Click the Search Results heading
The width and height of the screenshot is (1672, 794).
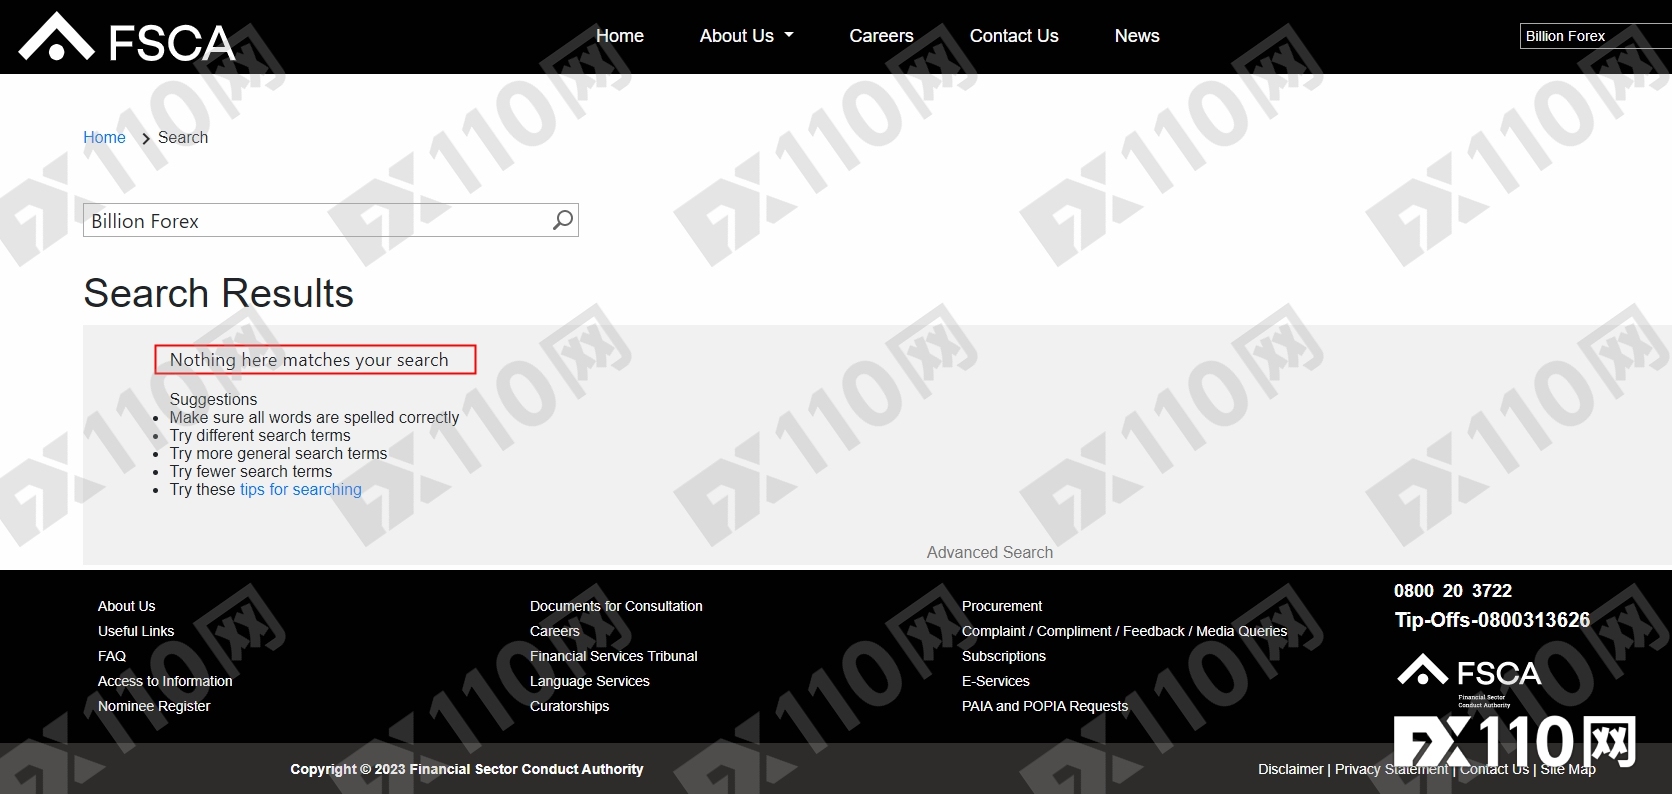[x=219, y=294]
